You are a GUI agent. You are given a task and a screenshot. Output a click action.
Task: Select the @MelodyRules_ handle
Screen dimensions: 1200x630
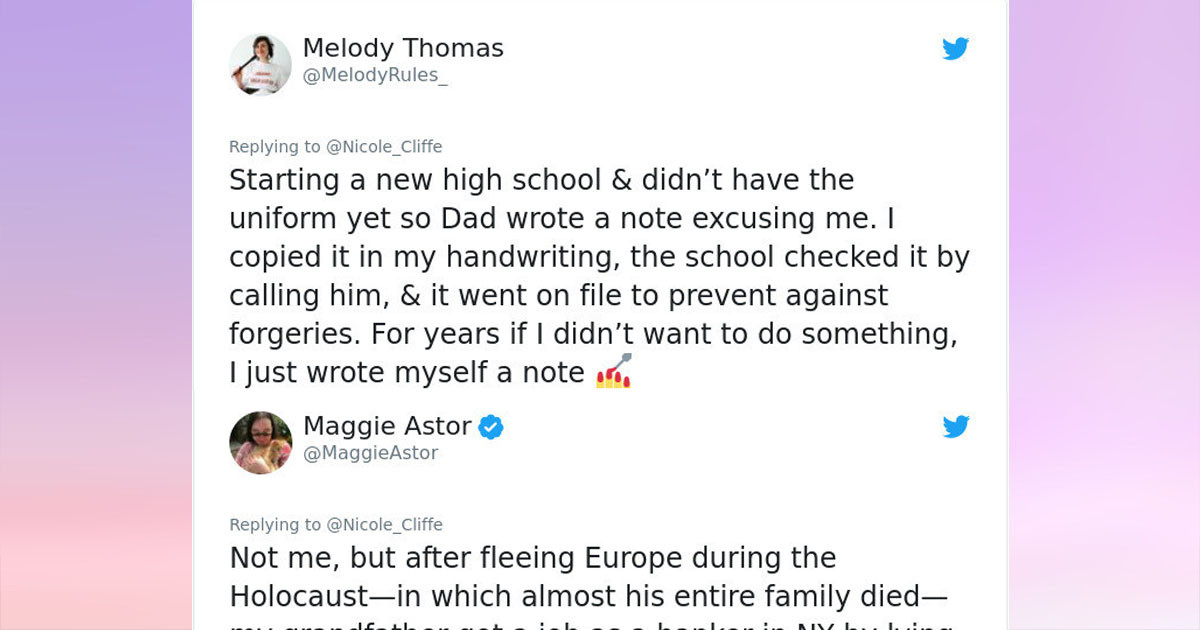[373, 74]
